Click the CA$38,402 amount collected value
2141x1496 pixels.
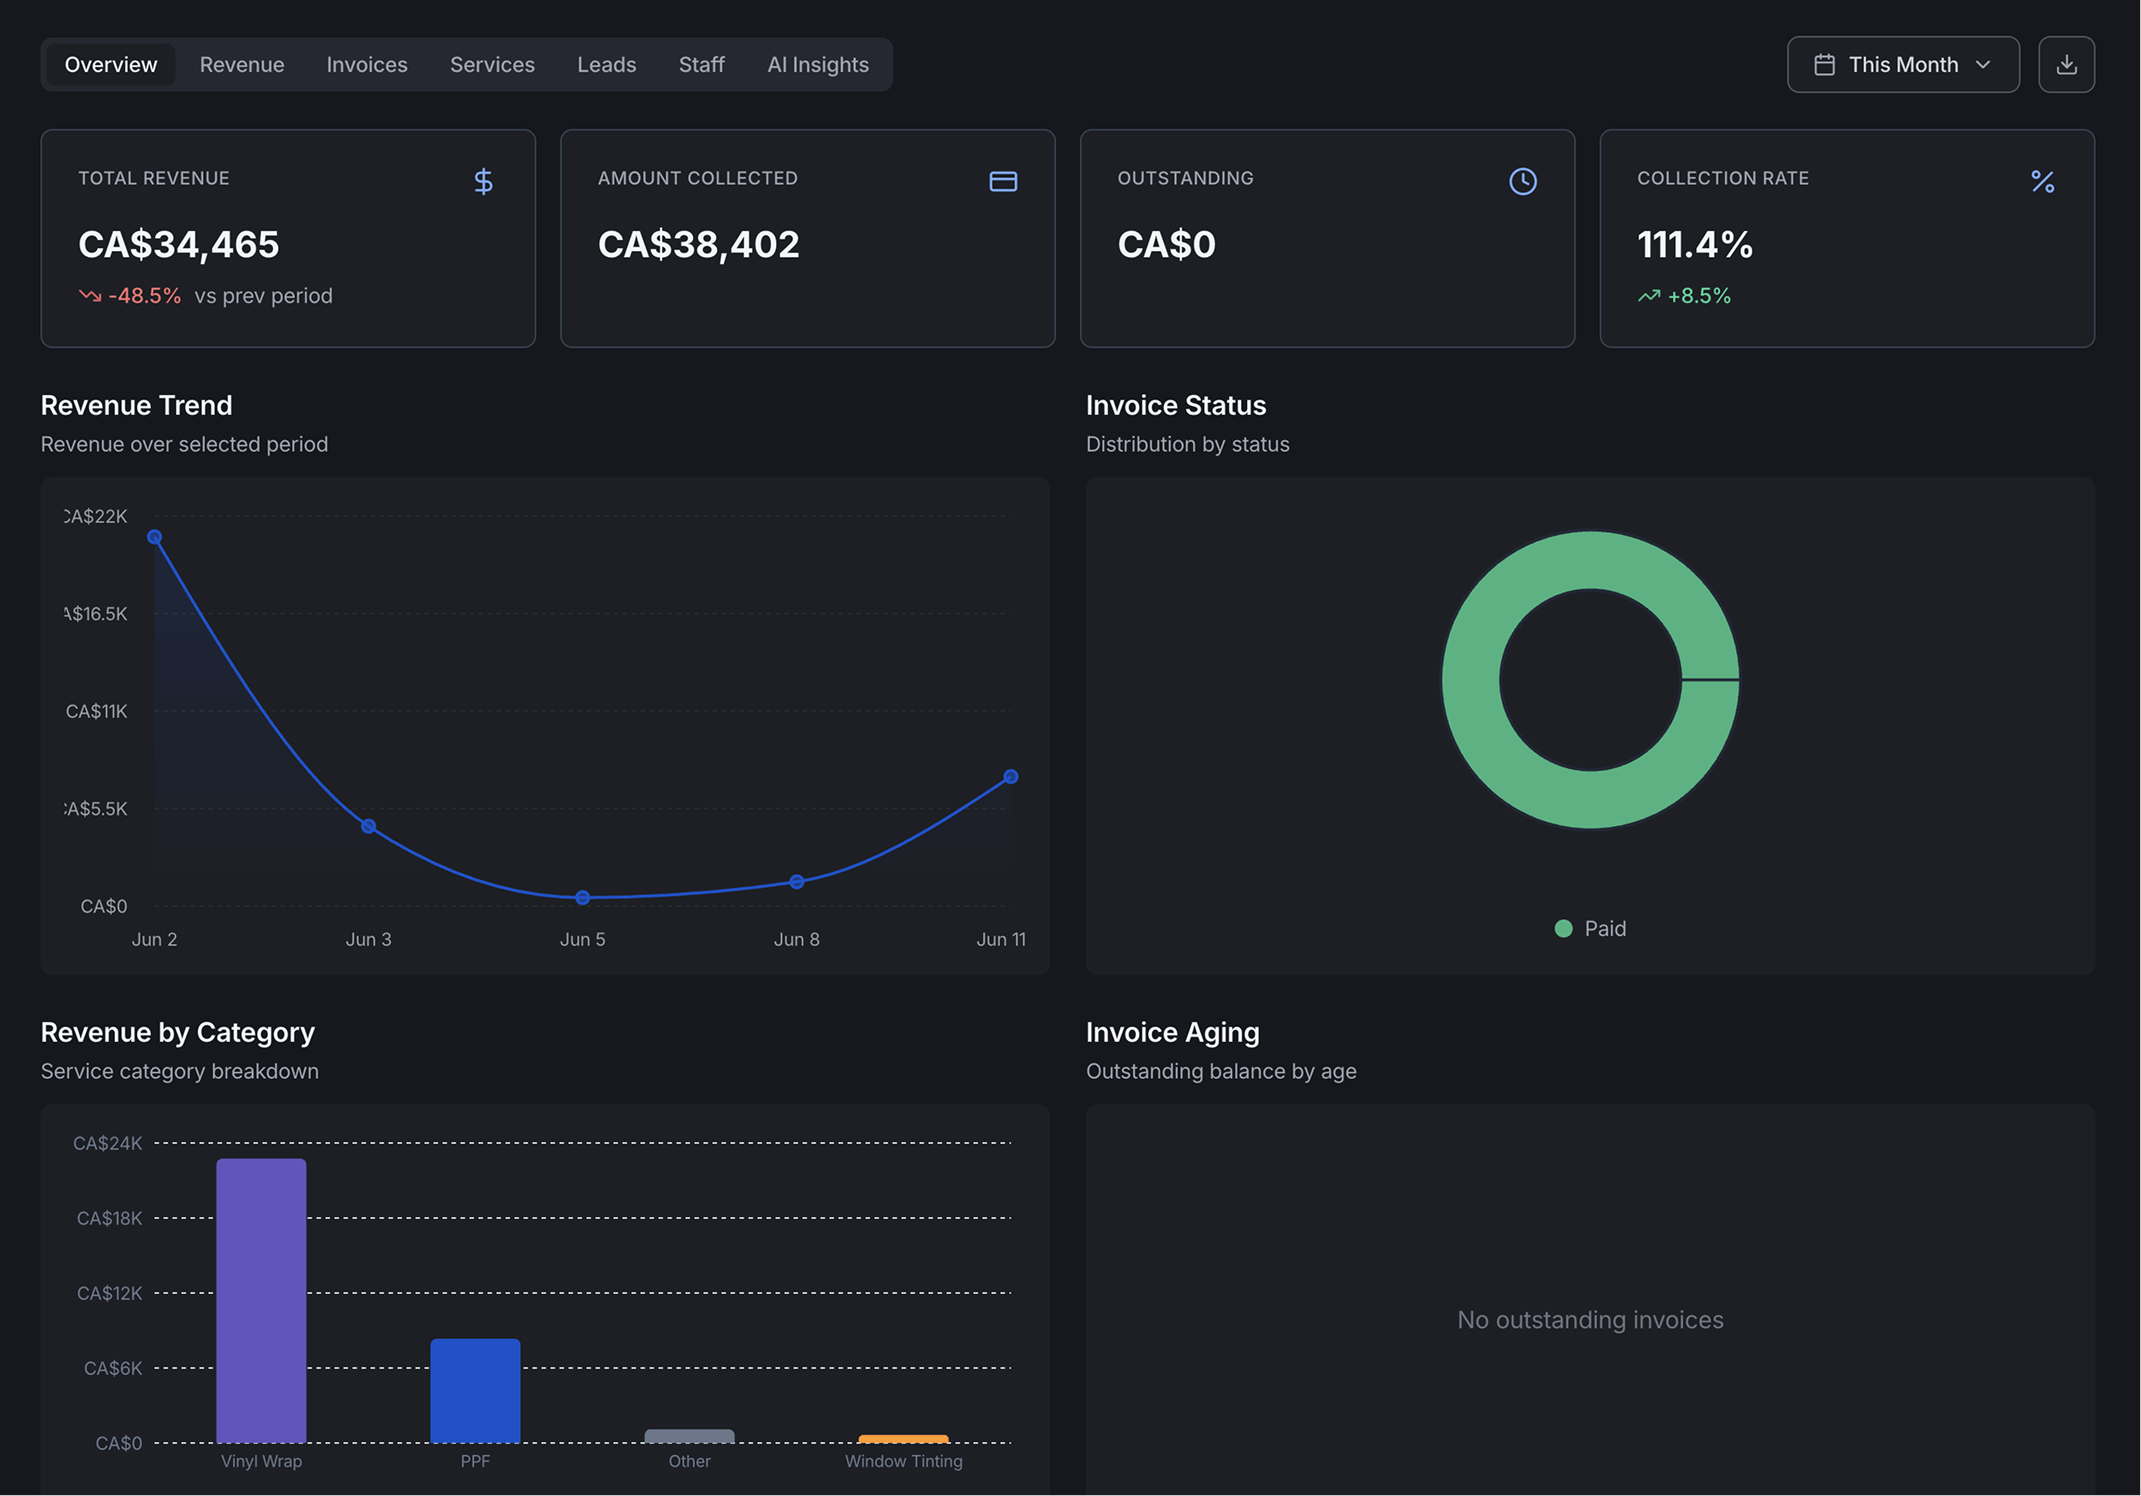[x=698, y=245]
